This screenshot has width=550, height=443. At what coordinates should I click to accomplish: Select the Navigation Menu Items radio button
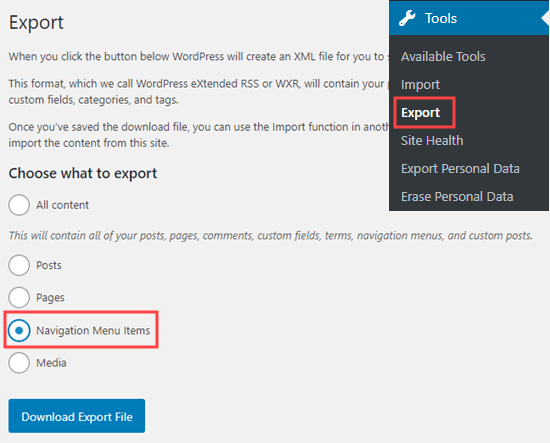click(19, 330)
